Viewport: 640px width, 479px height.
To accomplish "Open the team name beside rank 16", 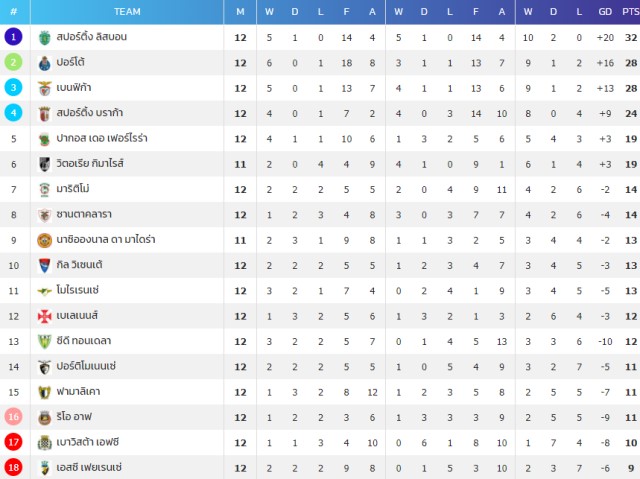I will (74, 417).
